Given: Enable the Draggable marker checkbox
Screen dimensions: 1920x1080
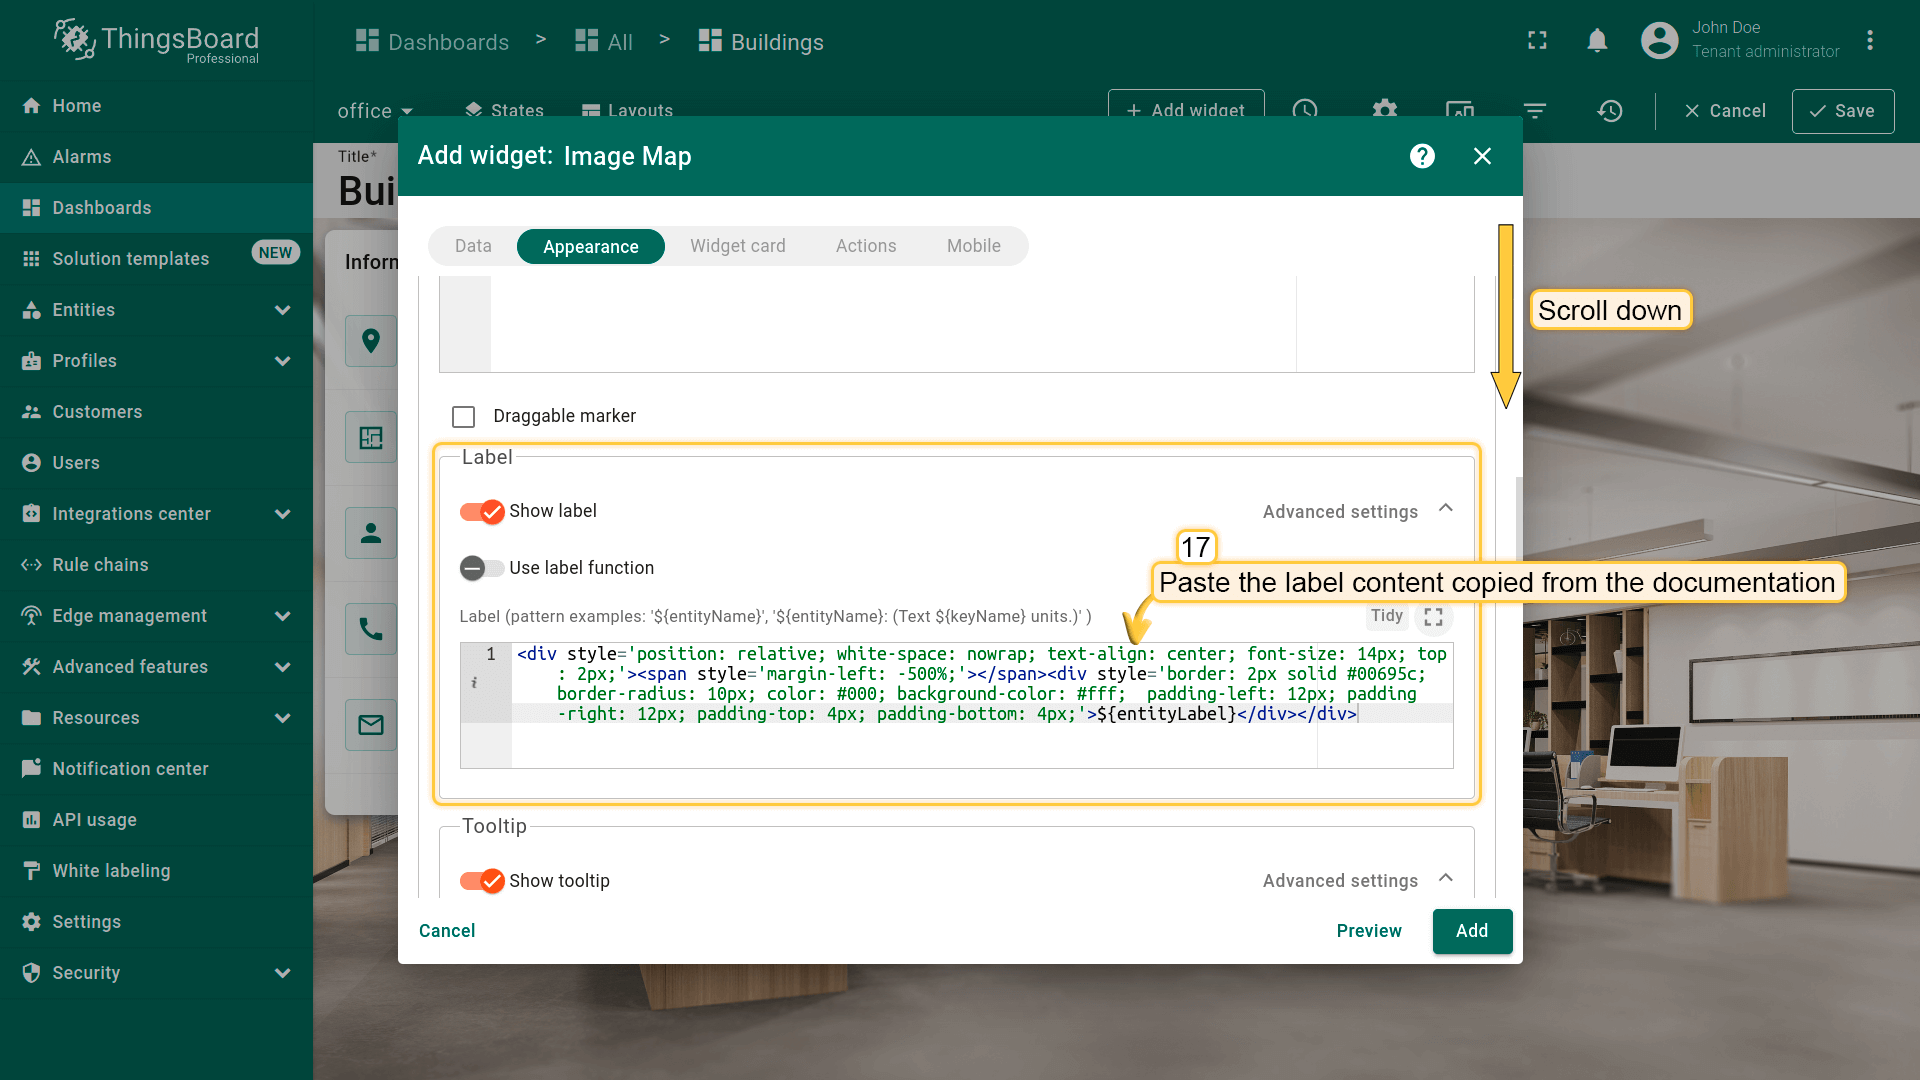Looking at the screenshot, I should tap(463, 416).
